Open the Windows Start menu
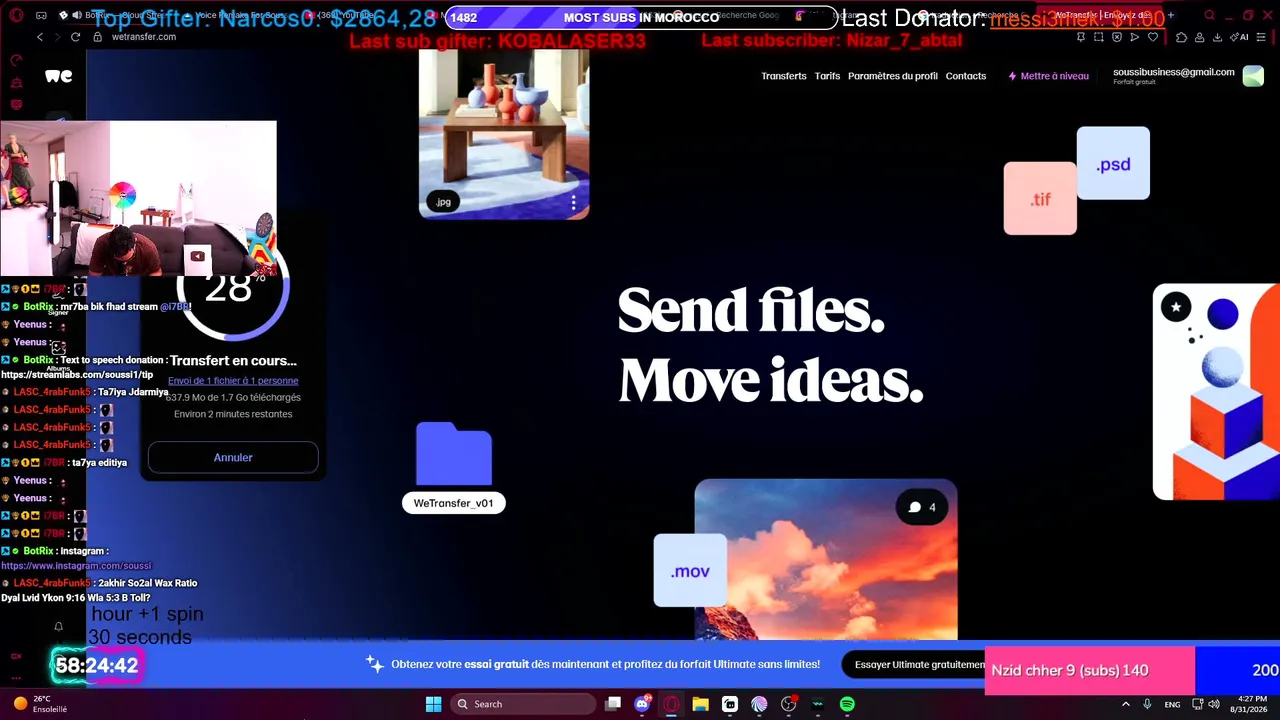1280x720 pixels. (x=433, y=704)
